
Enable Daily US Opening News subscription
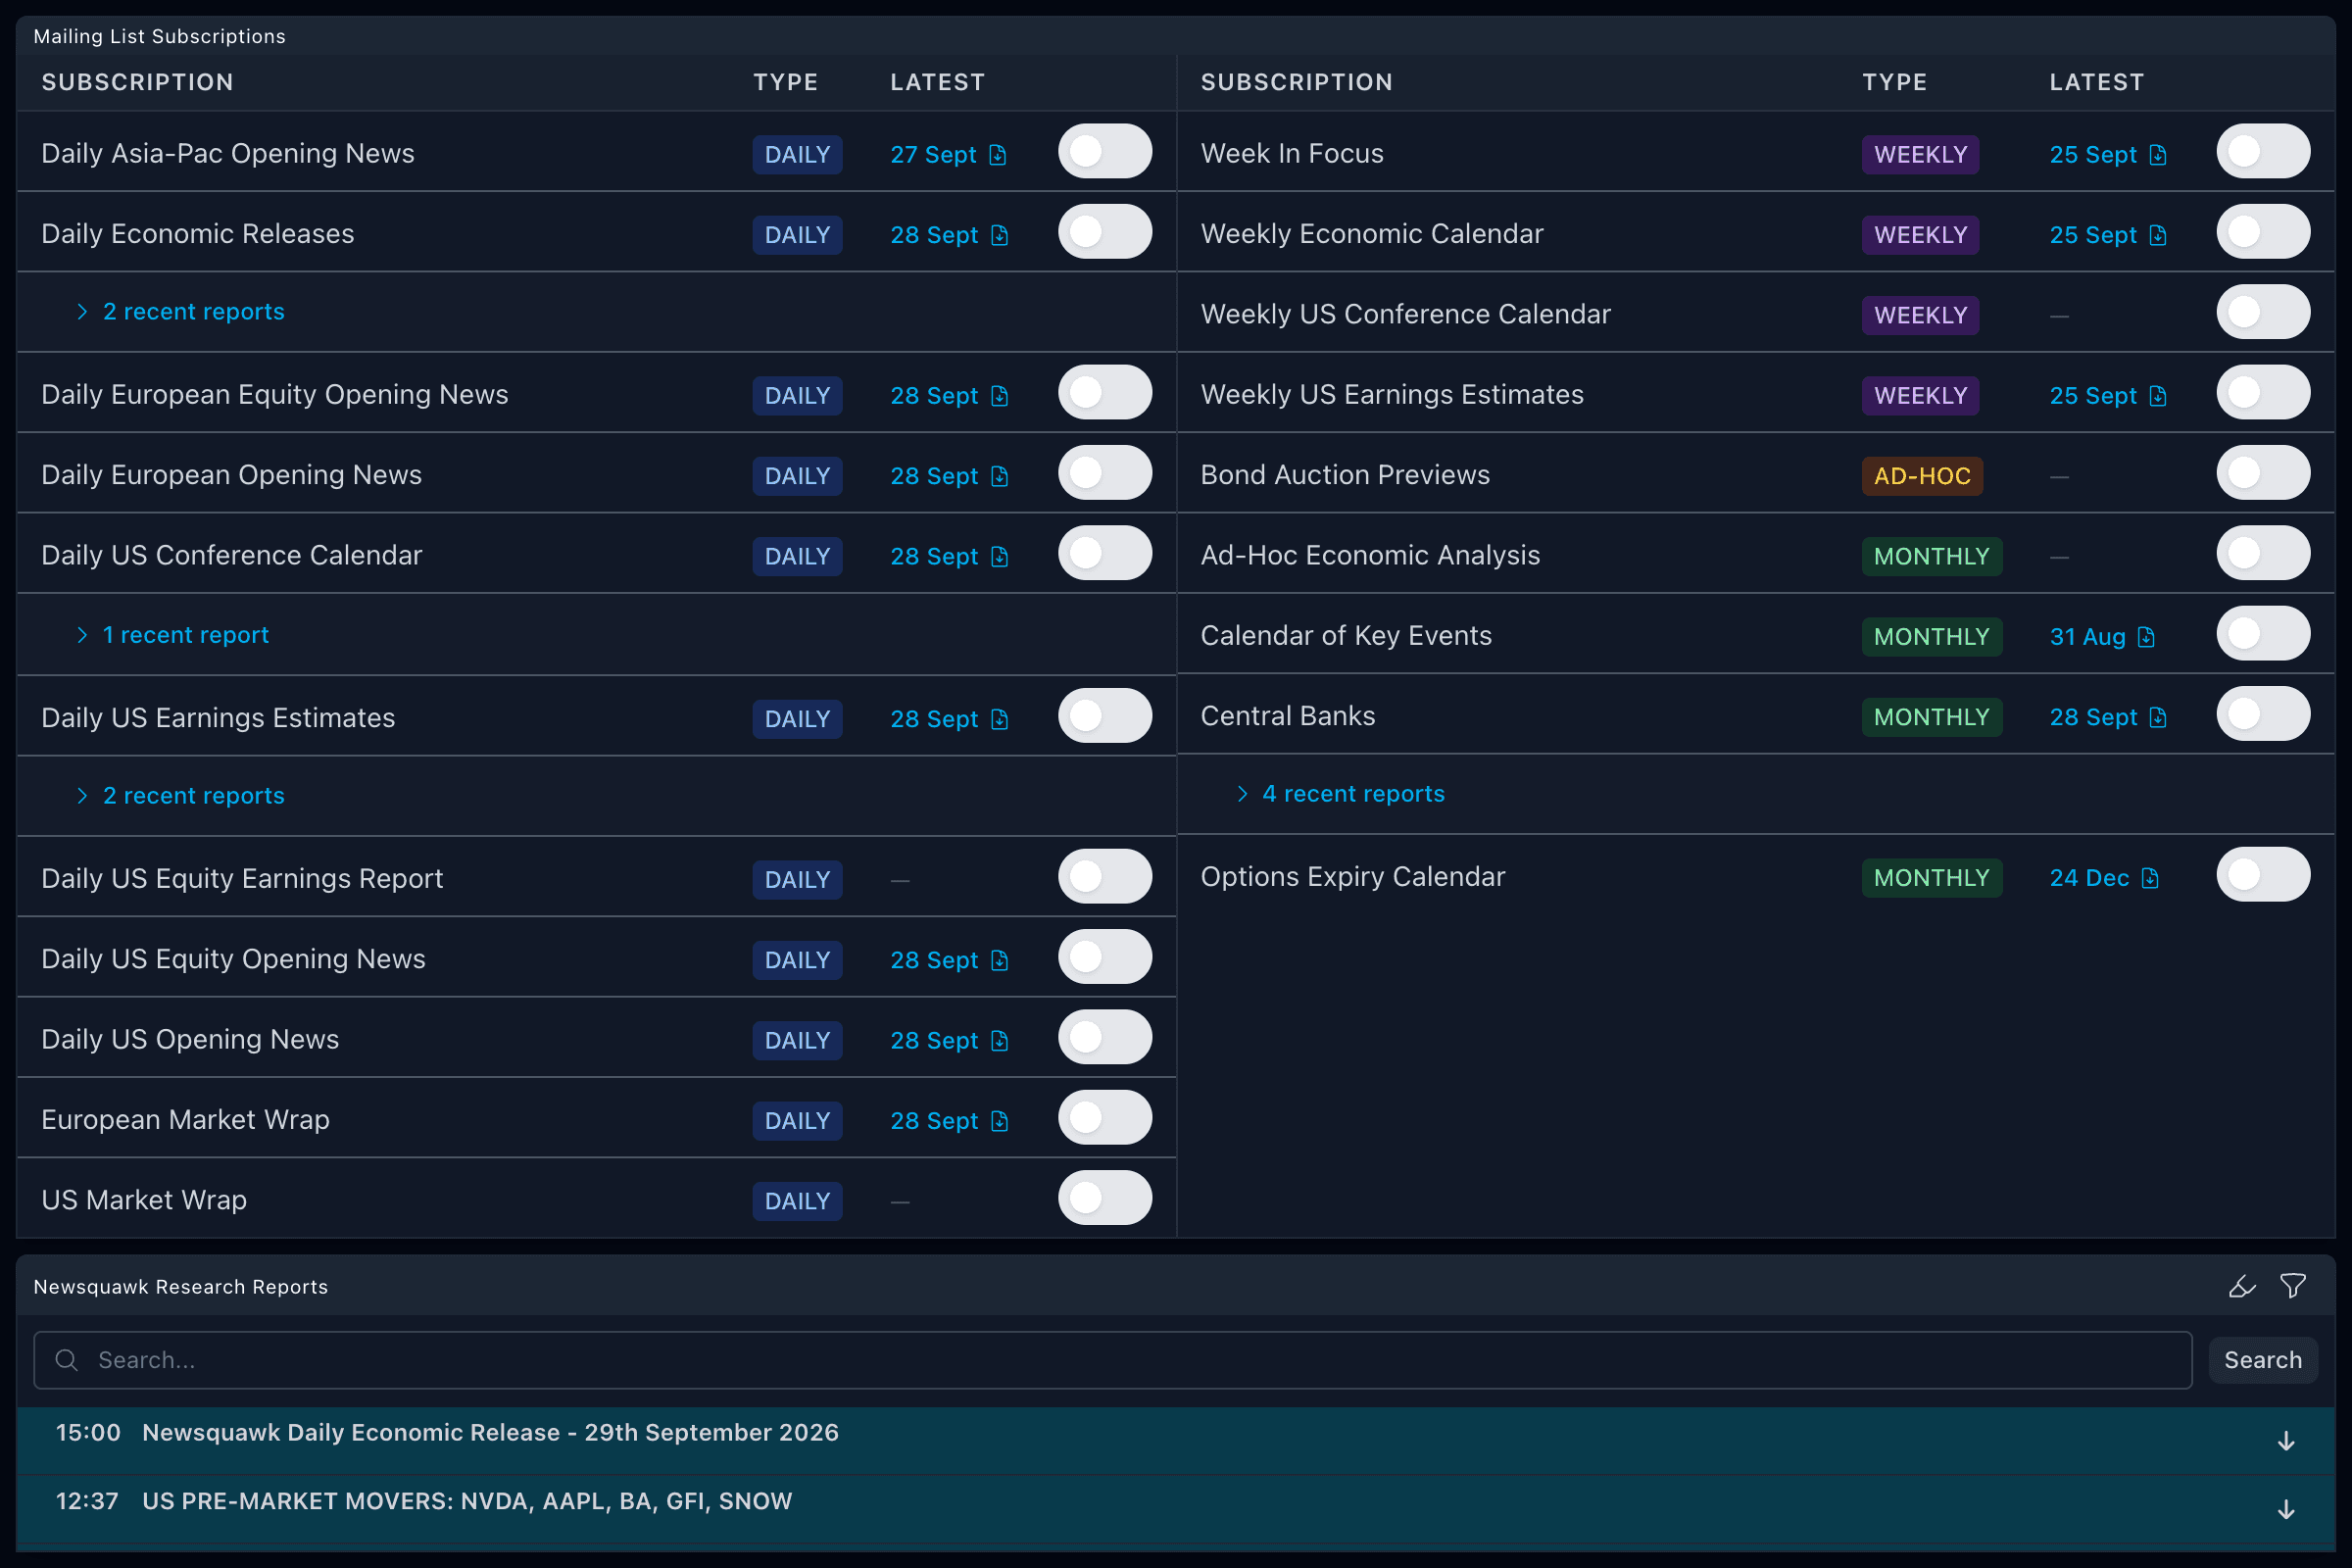point(1105,1037)
